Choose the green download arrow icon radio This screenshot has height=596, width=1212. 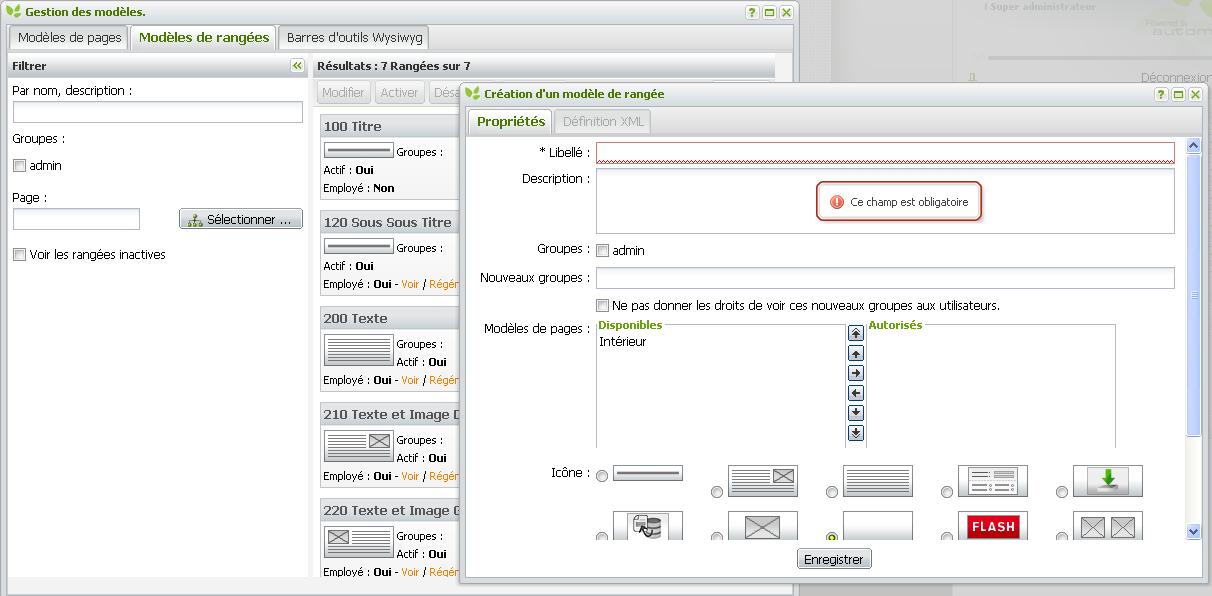1062,492
